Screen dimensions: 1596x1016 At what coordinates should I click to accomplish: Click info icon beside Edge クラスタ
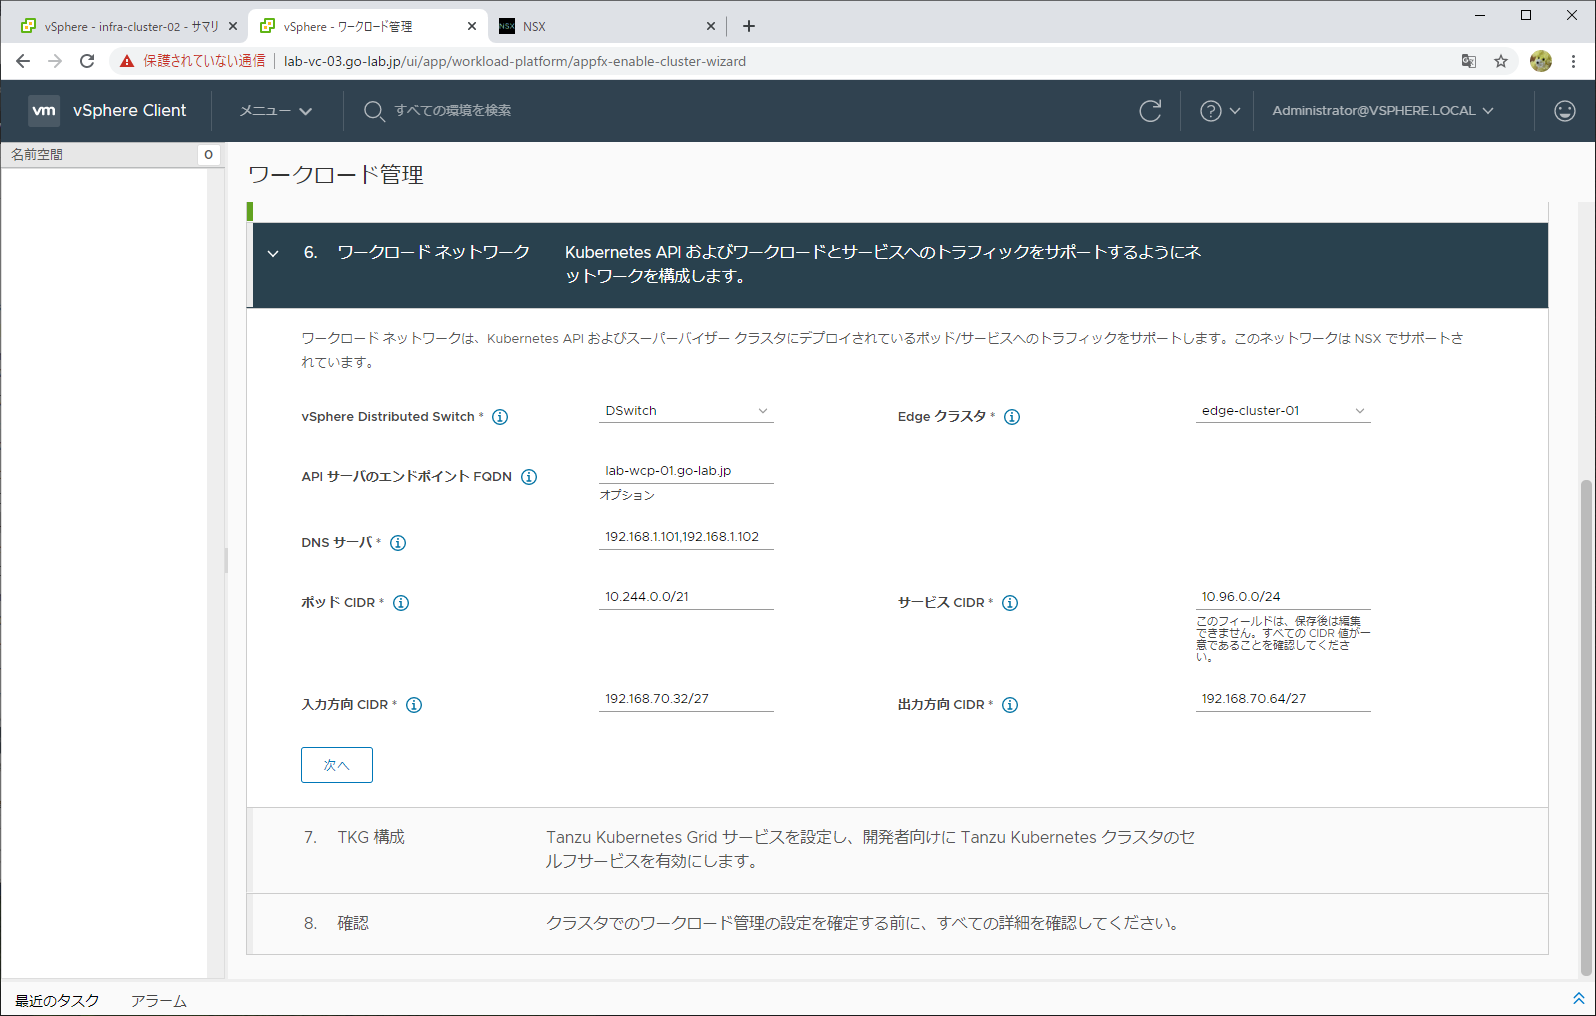pyautogui.click(x=1012, y=417)
